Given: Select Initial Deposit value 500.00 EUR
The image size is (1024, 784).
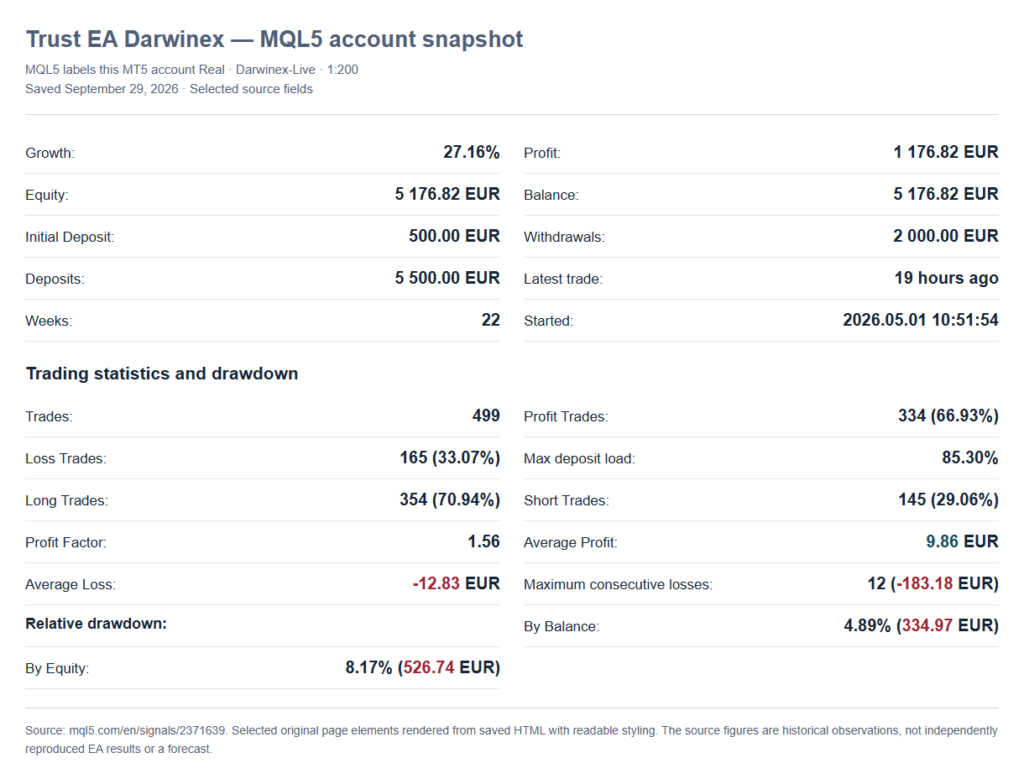Looking at the screenshot, I should coord(455,236).
